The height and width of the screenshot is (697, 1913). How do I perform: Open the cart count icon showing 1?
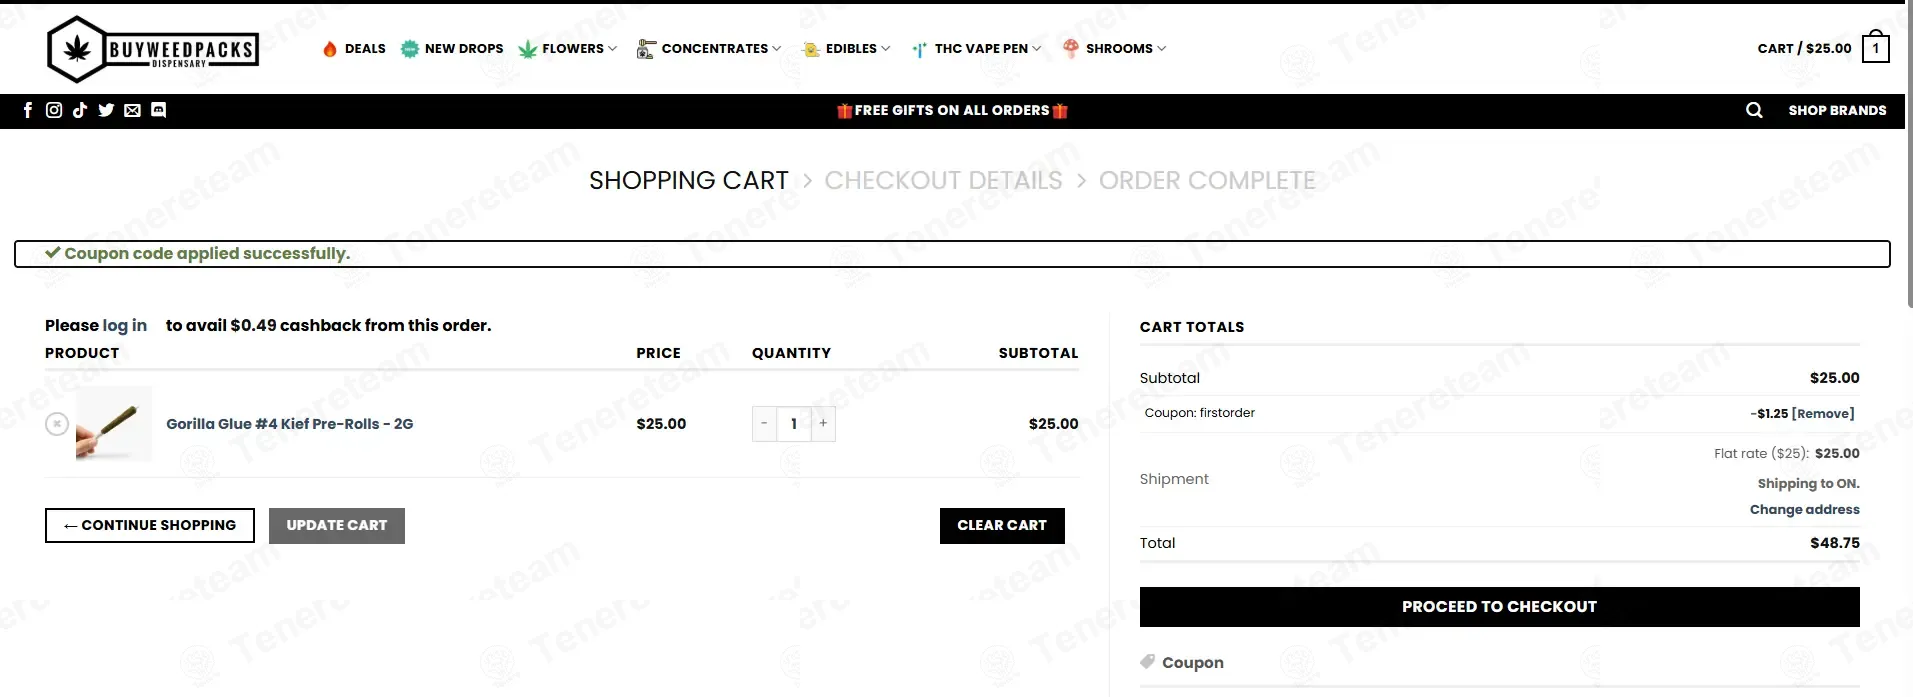[x=1876, y=47]
